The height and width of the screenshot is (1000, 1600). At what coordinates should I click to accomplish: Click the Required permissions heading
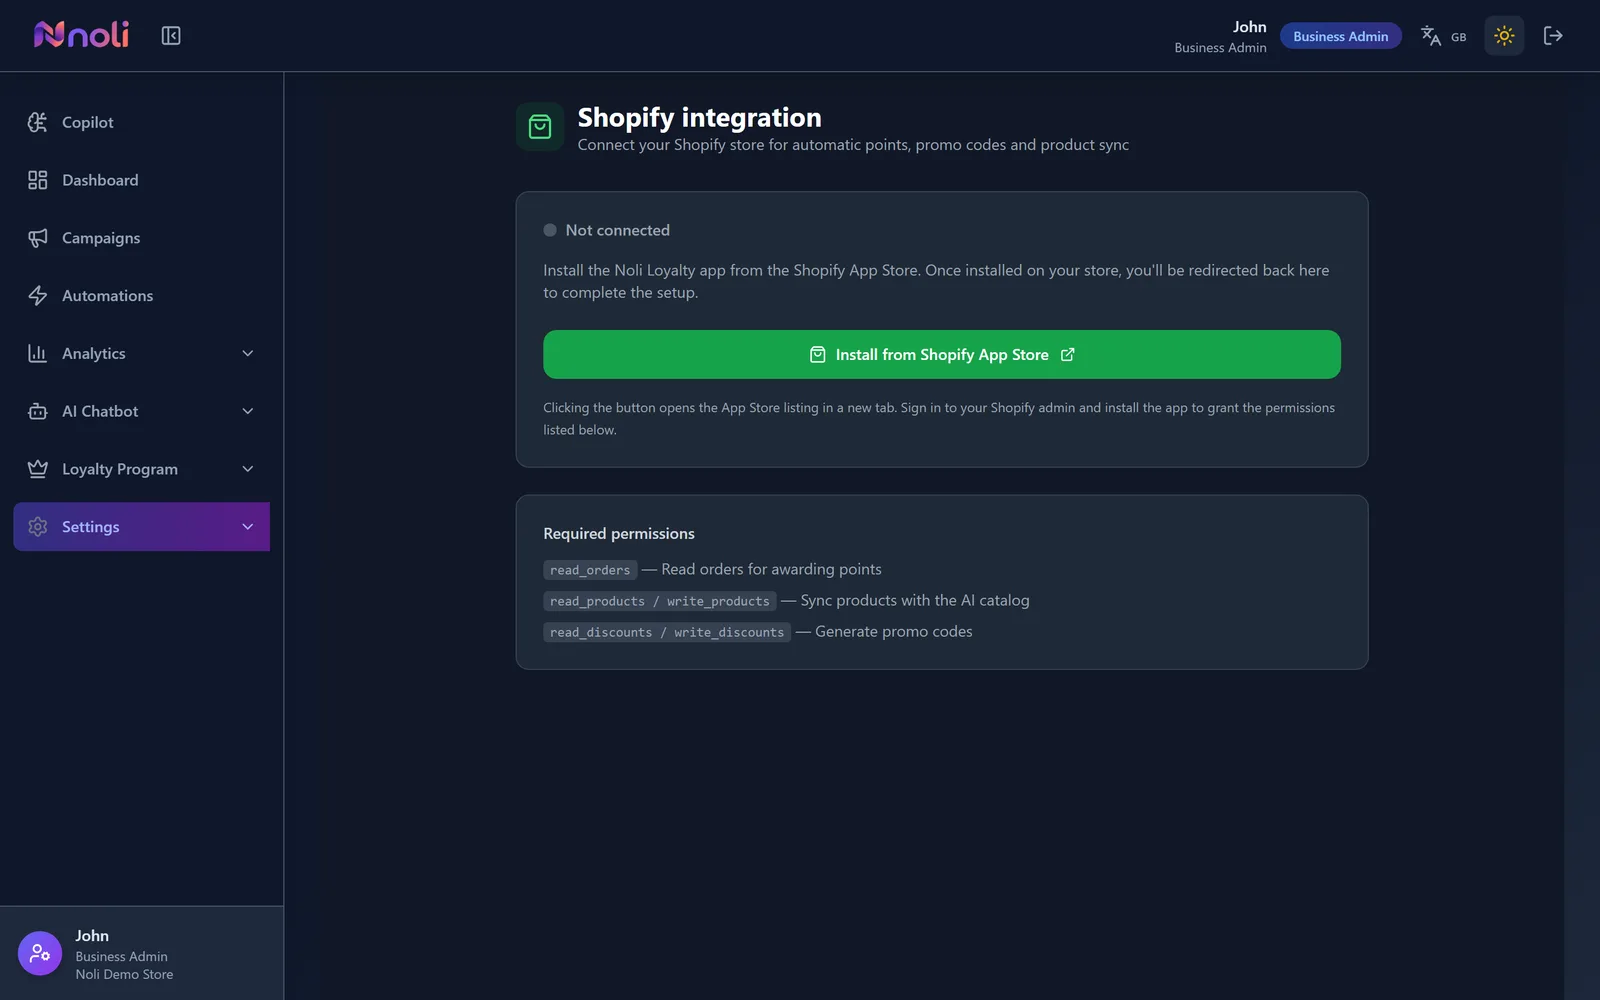click(x=619, y=534)
